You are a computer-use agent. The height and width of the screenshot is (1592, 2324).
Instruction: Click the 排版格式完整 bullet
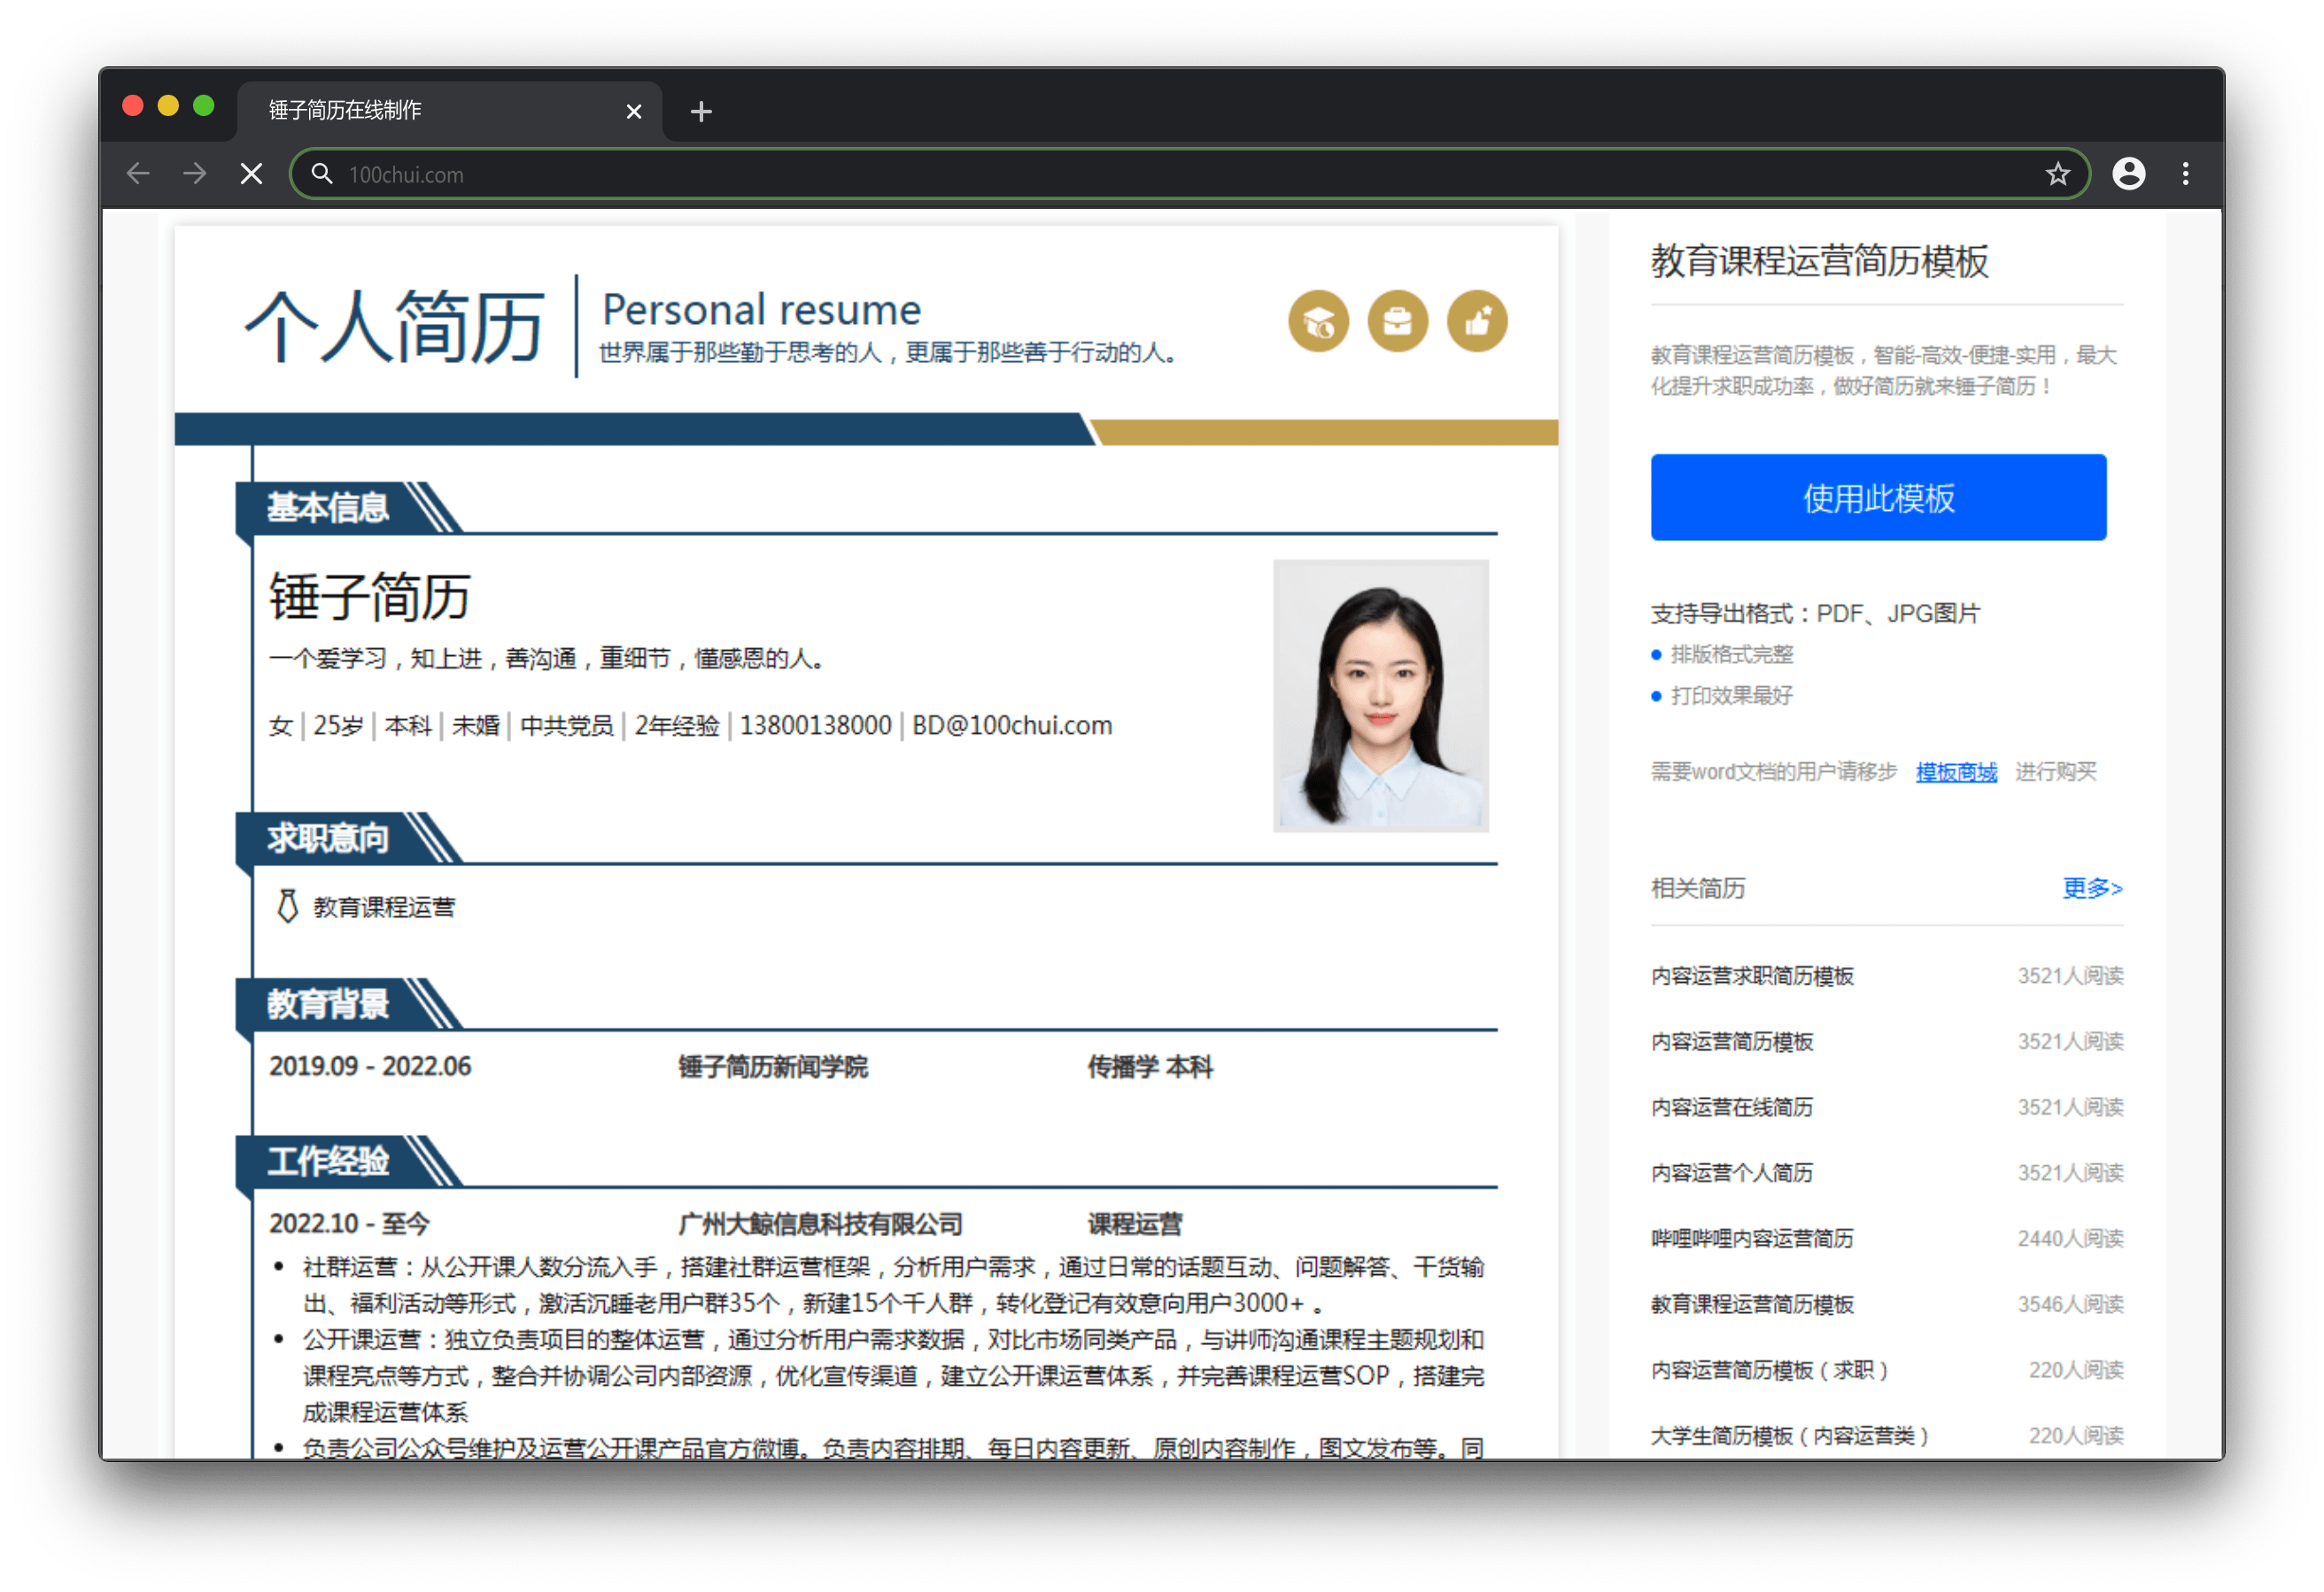(x=1731, y=655)
